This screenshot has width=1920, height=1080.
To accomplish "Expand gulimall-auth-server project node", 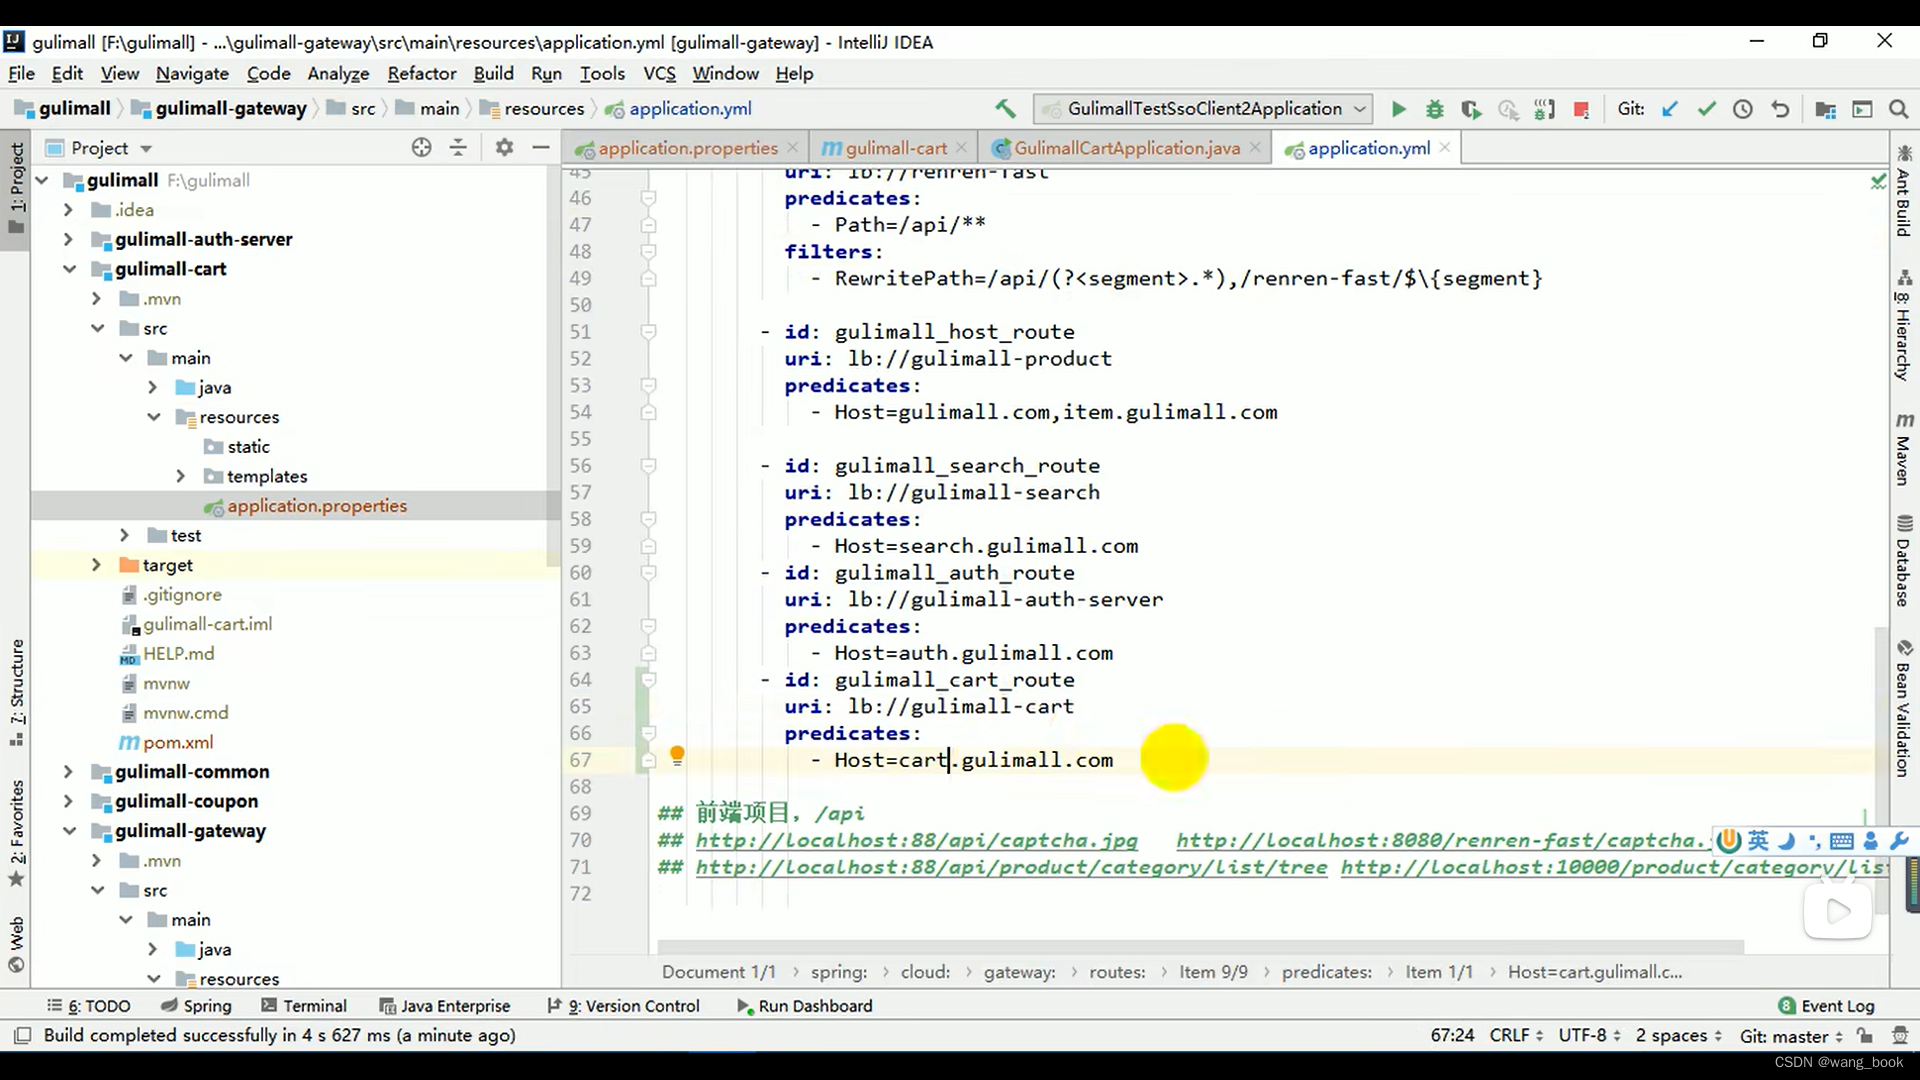I will coord(66,239).
